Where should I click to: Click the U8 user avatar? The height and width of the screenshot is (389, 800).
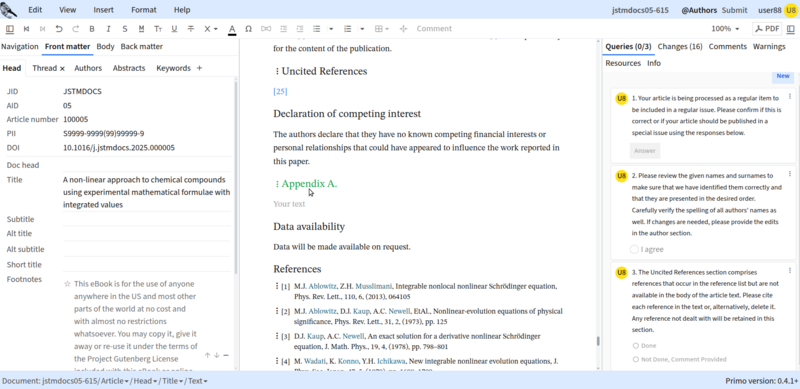click(x=791, y=10)
